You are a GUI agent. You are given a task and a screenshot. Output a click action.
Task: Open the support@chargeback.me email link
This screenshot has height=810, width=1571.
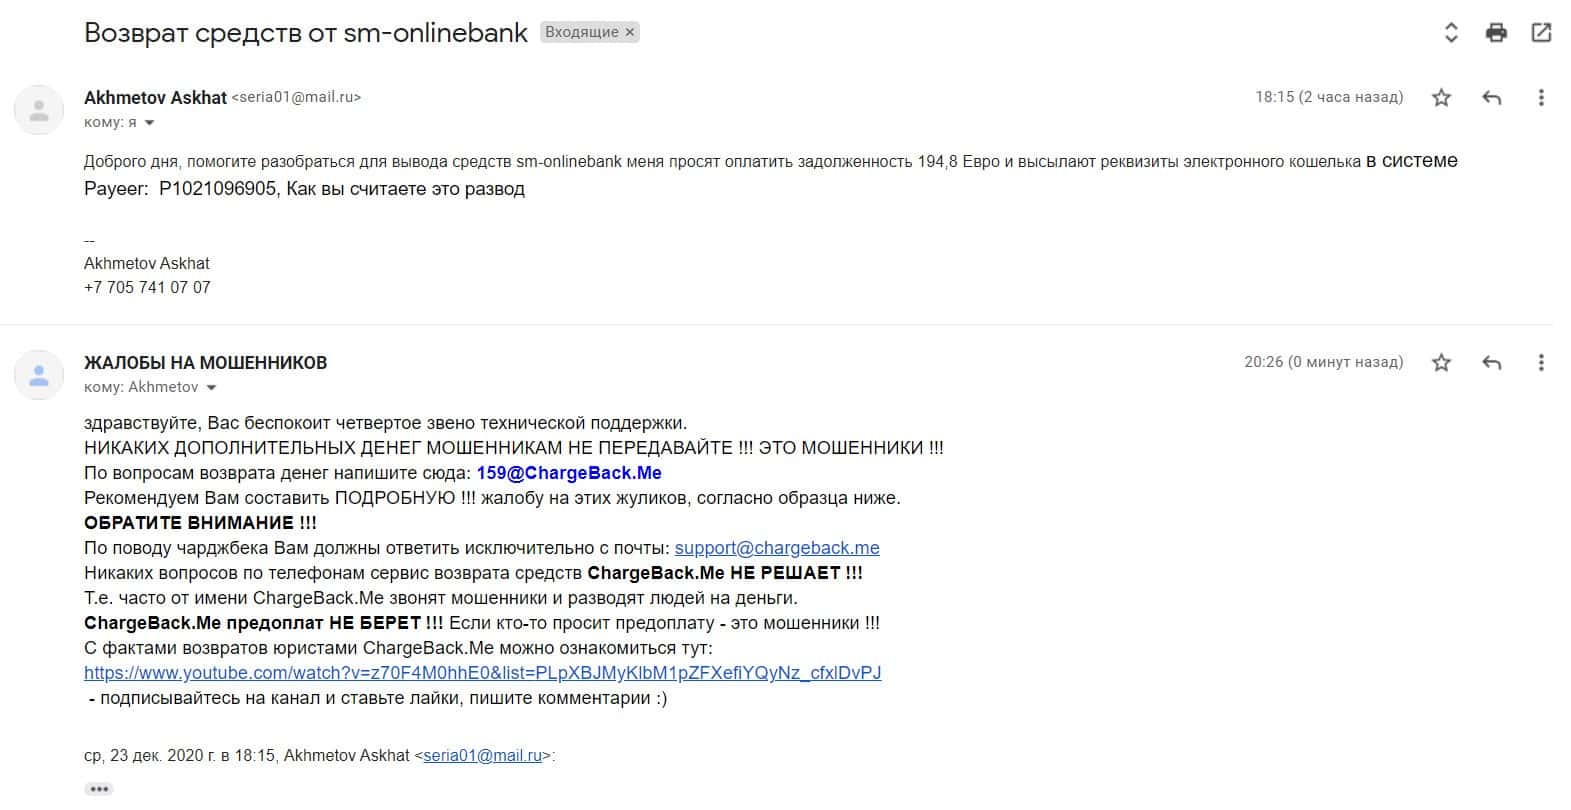(777, 548)
